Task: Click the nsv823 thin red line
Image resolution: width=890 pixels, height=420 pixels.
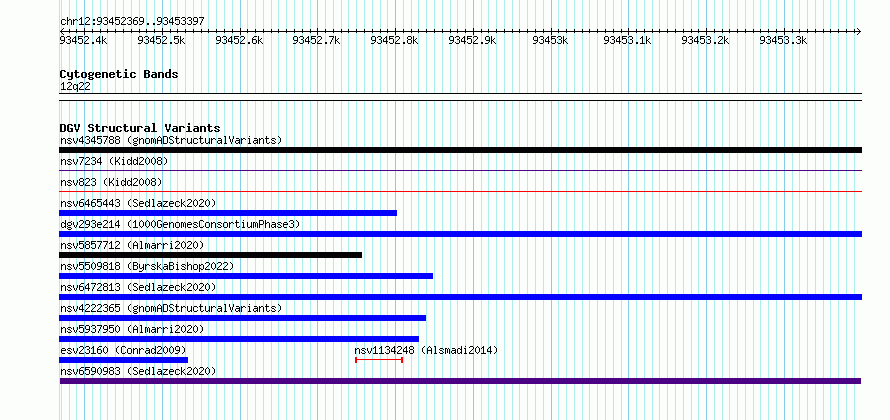Action: [460, 191]
